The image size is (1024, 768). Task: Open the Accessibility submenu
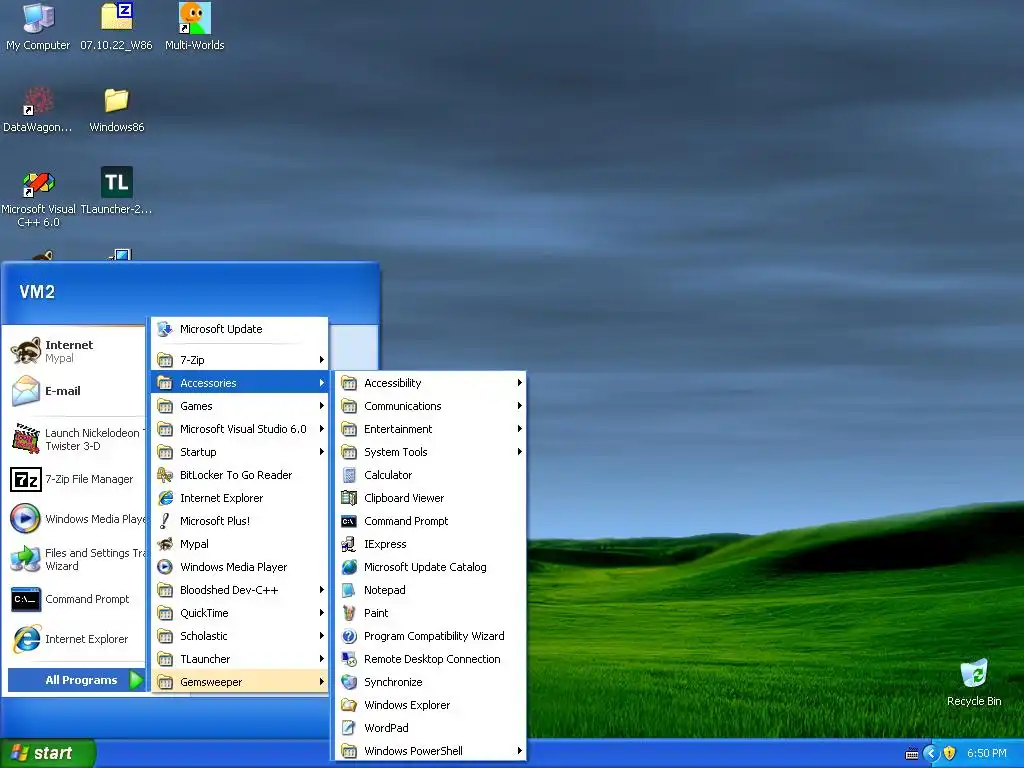click(x=430, y=383)
